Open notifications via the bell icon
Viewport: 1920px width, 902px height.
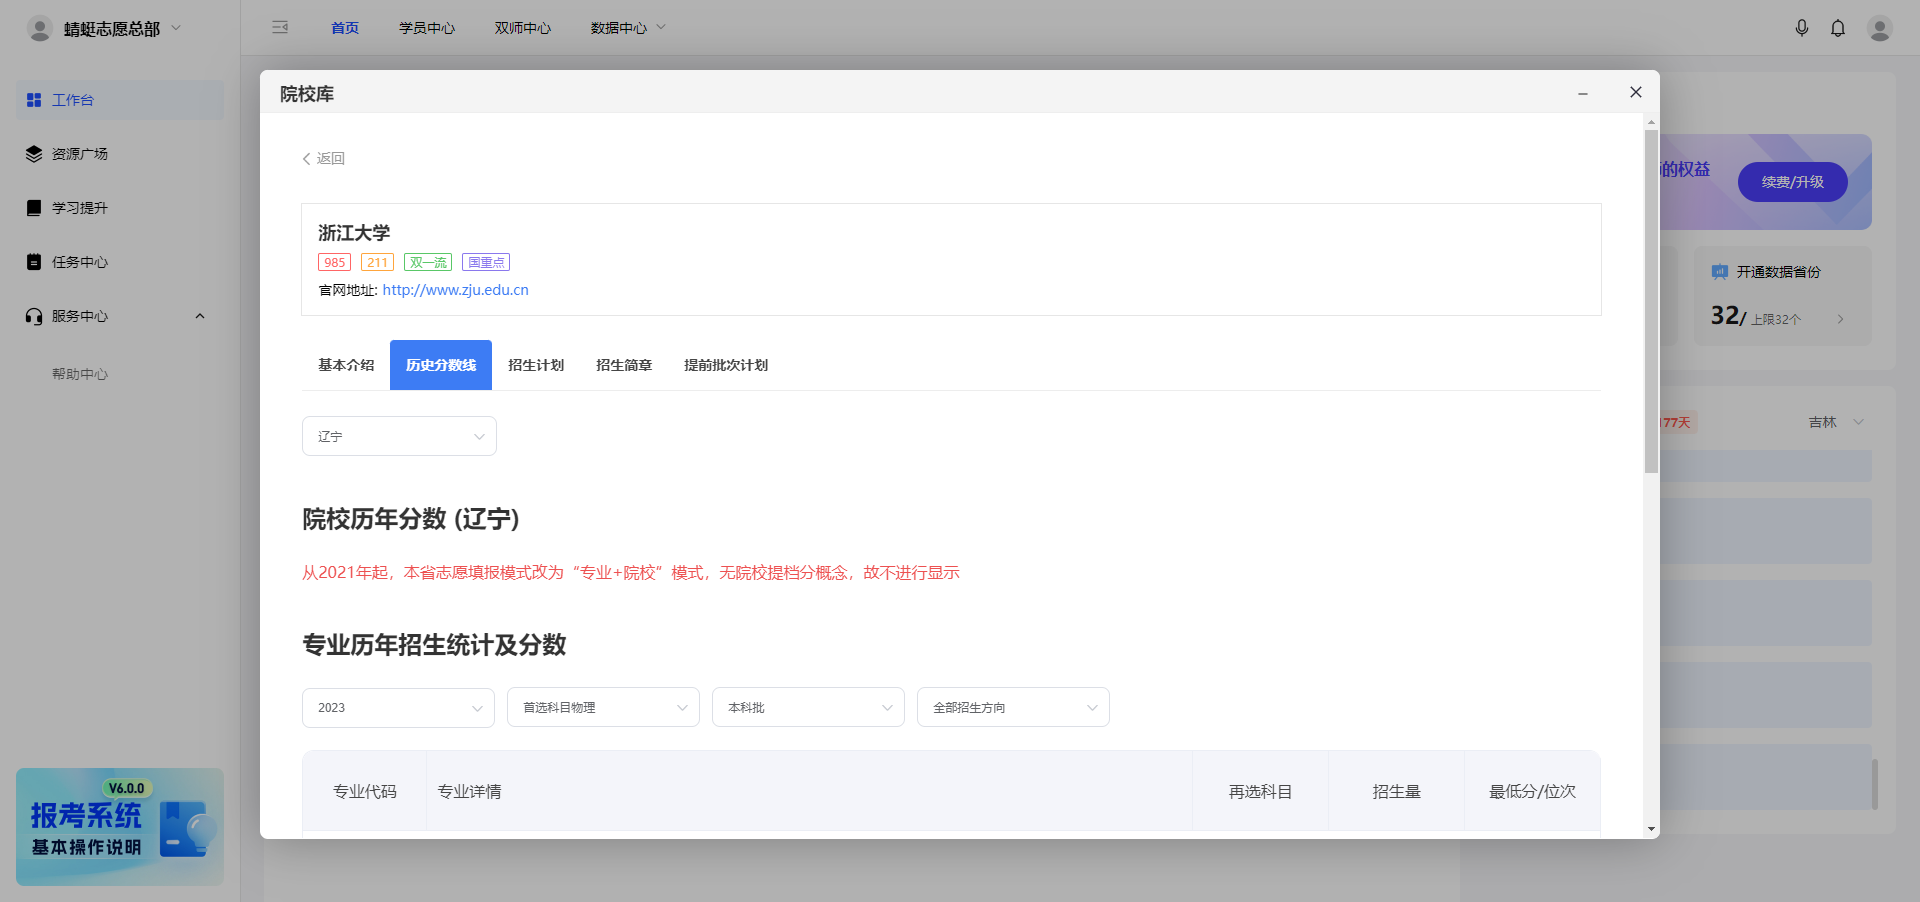(1838, 28)
